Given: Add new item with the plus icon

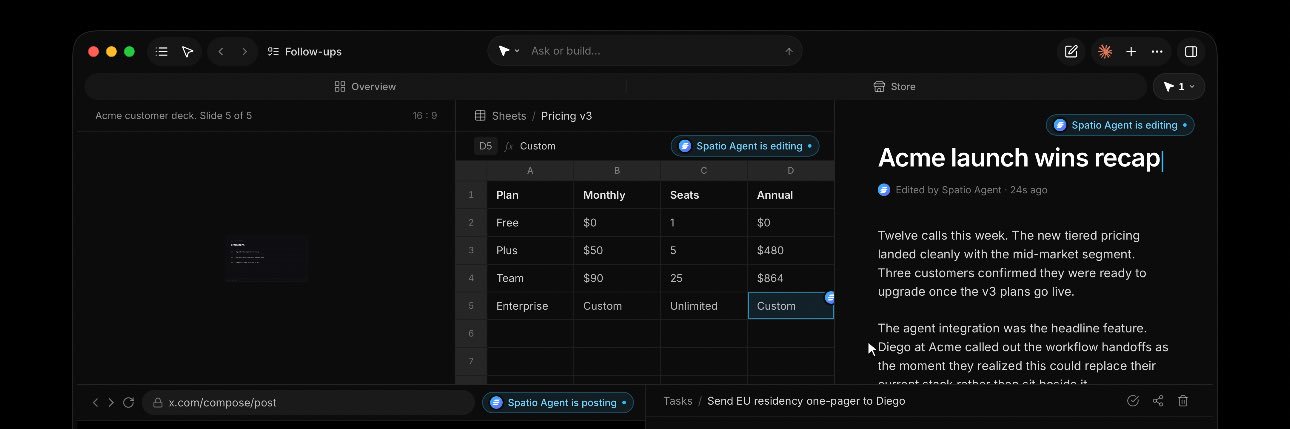Looking at the screenshot, I should [x=1131, y=51].
